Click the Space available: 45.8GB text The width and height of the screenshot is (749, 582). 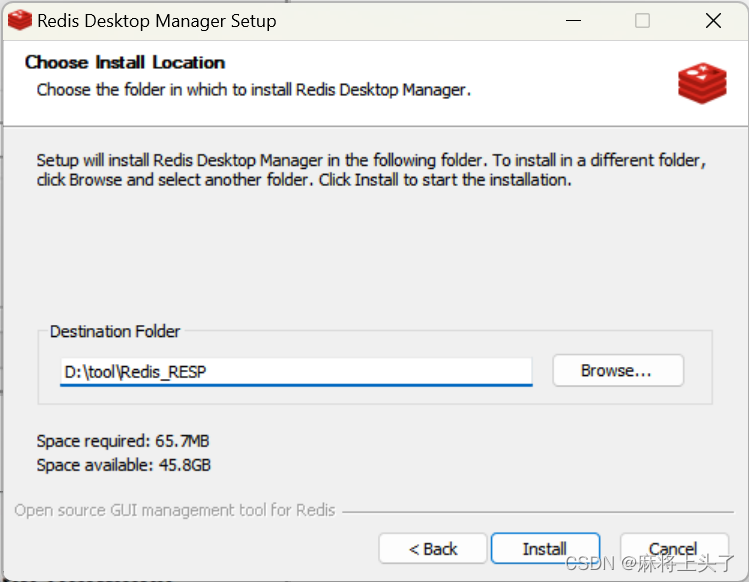[x=124, y=464]
